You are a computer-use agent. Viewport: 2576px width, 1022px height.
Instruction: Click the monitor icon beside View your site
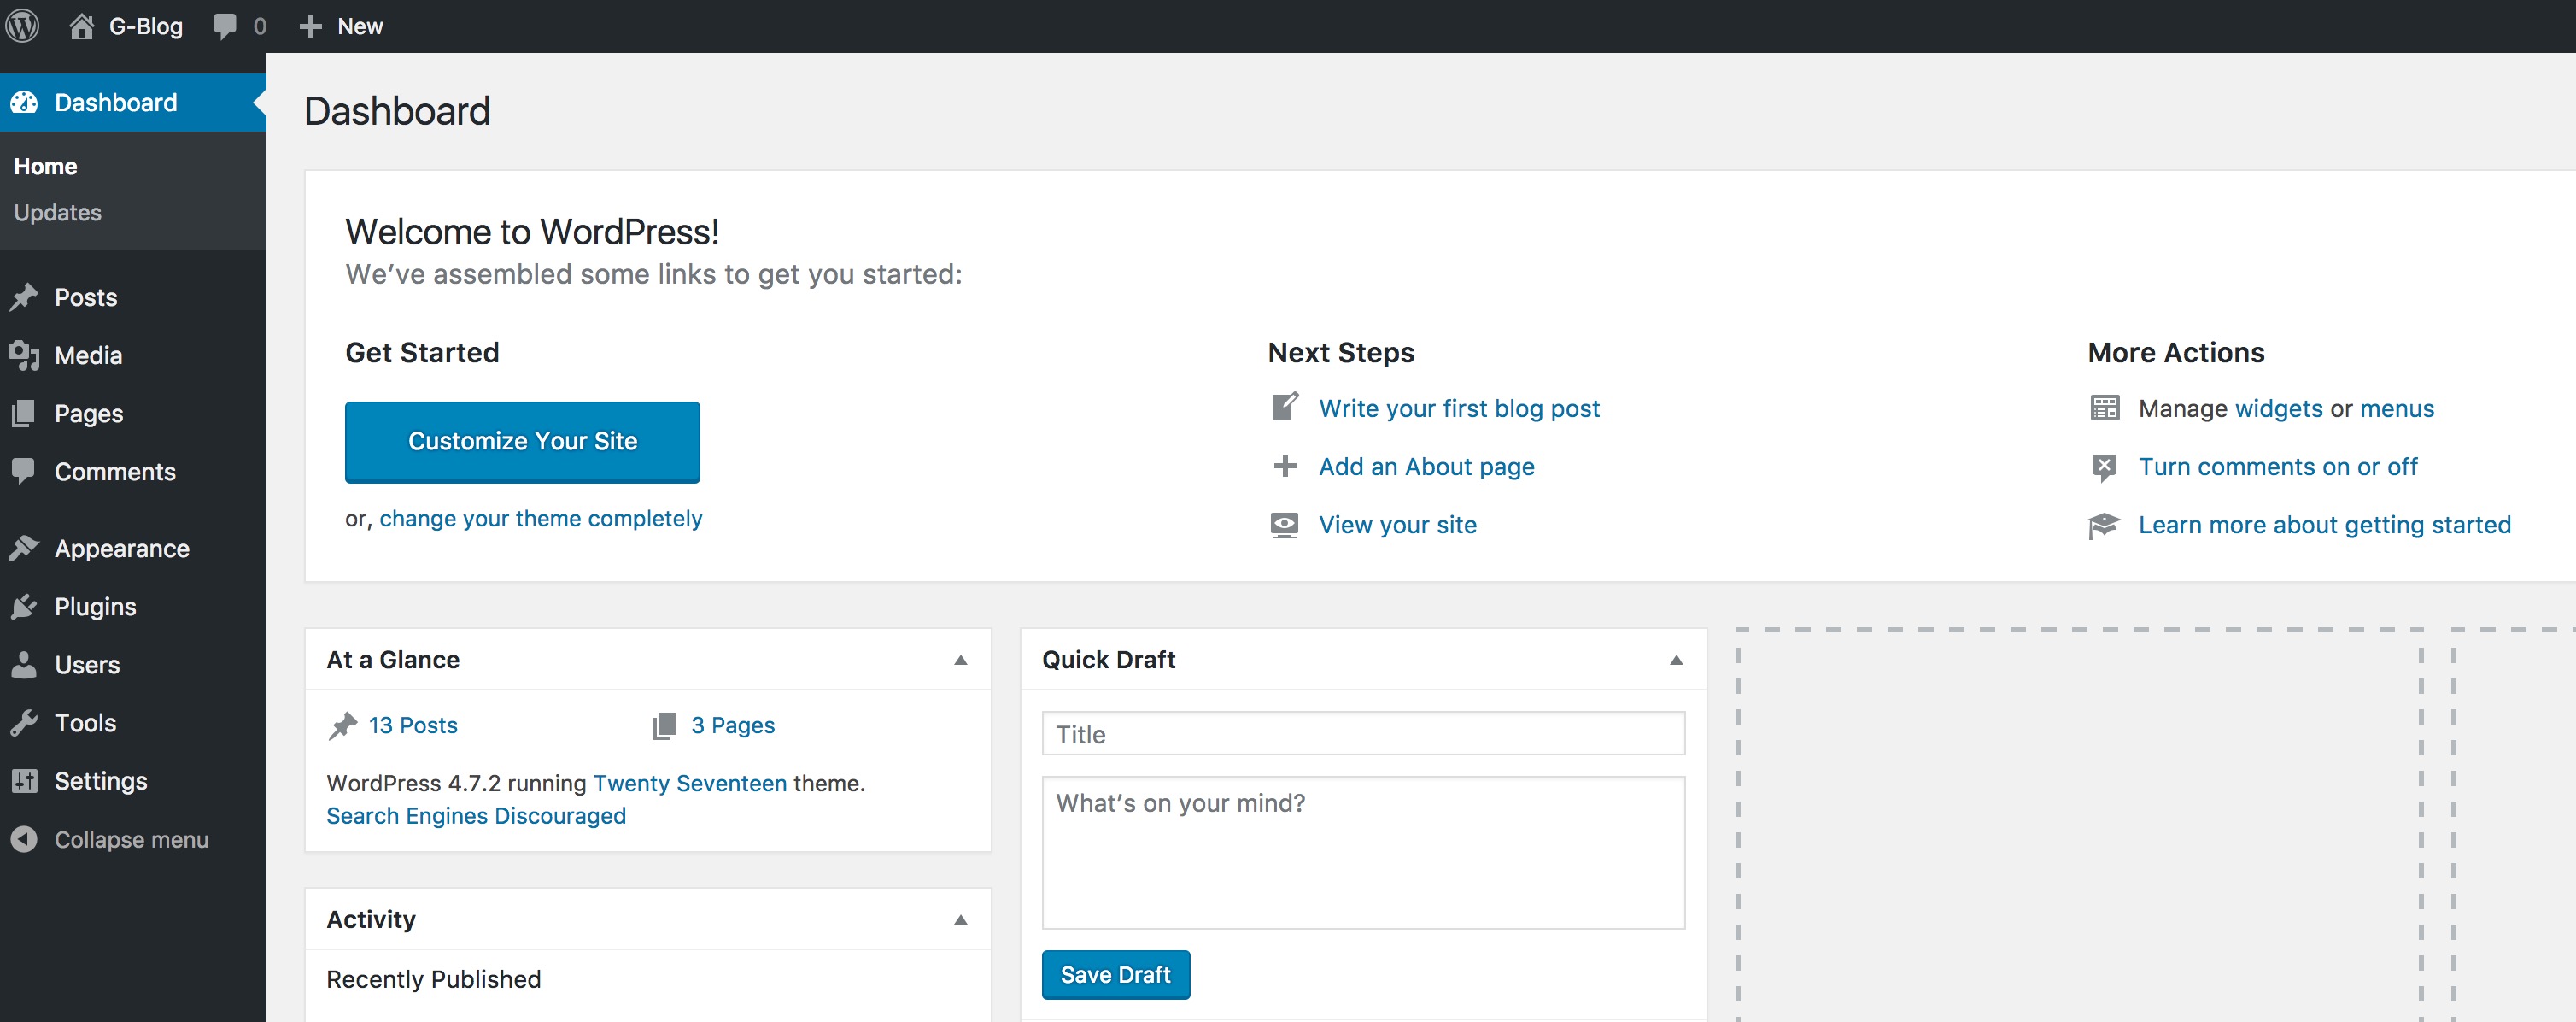click(x=1285, y=525)
